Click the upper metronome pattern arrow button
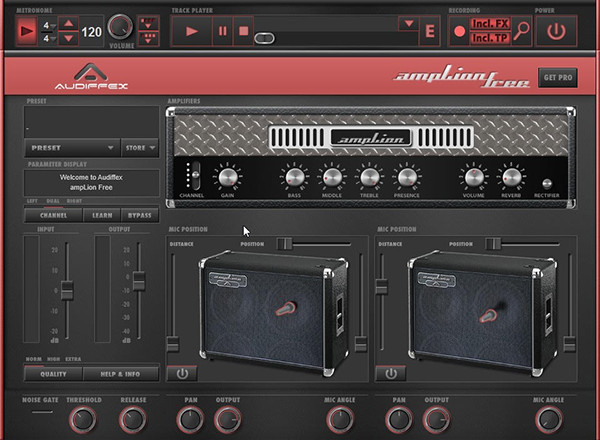 coord(148,24)
